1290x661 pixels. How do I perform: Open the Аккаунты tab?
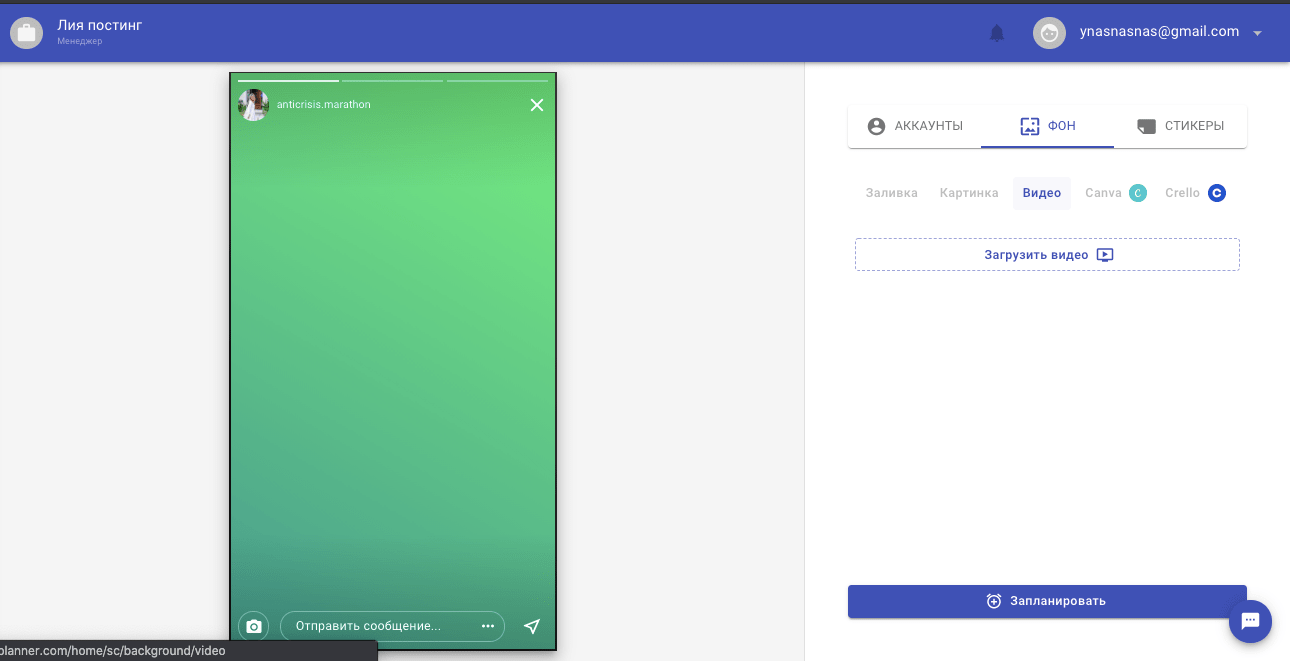point(915,126)
